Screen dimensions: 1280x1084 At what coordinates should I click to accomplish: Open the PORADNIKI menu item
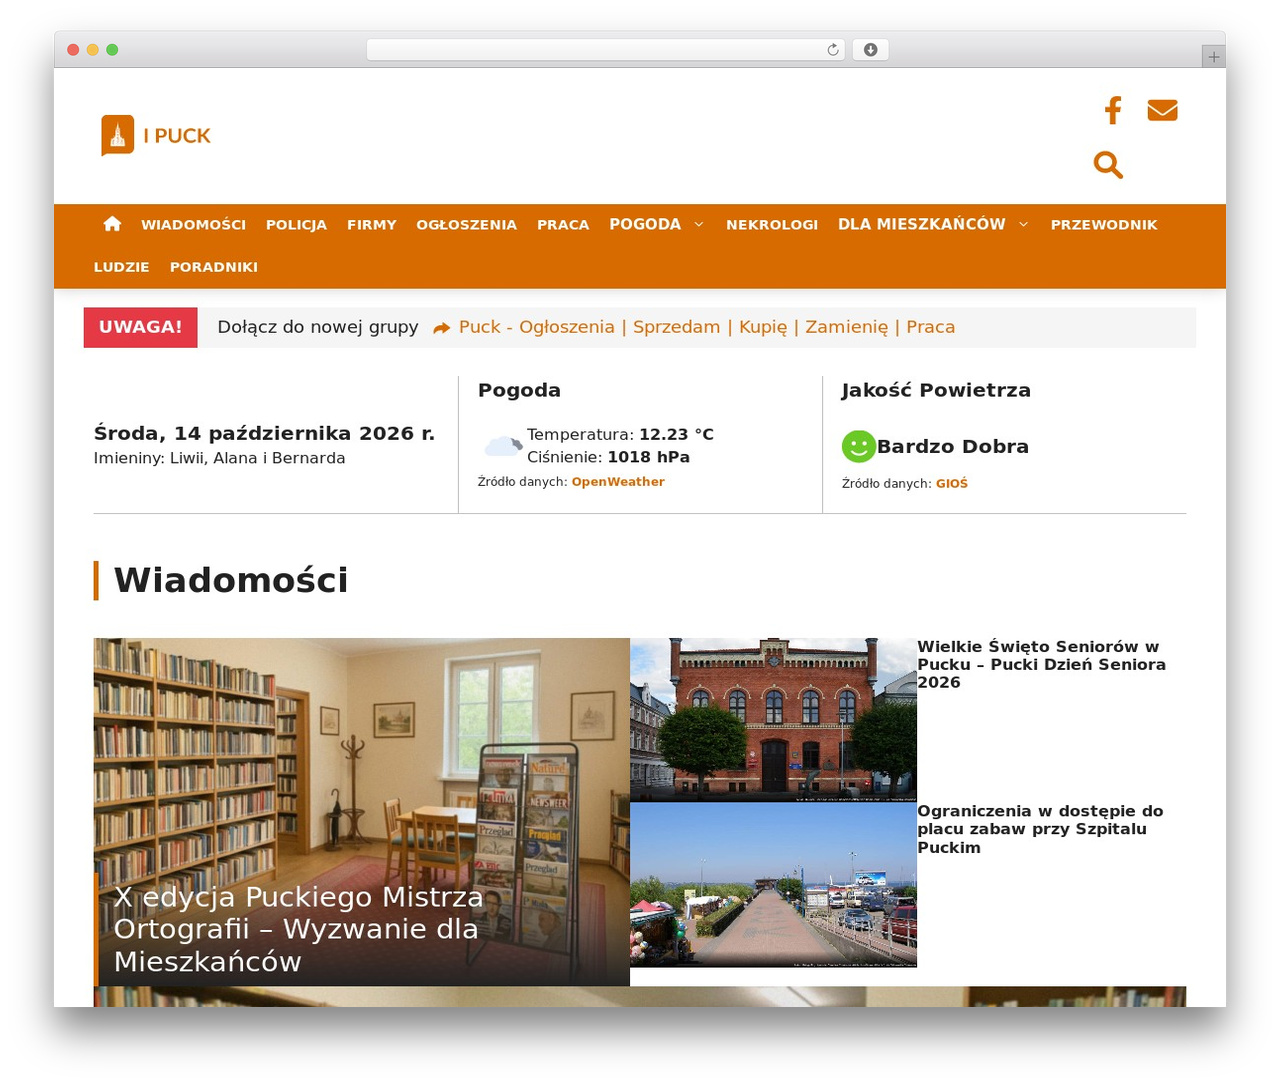[214, 267]
